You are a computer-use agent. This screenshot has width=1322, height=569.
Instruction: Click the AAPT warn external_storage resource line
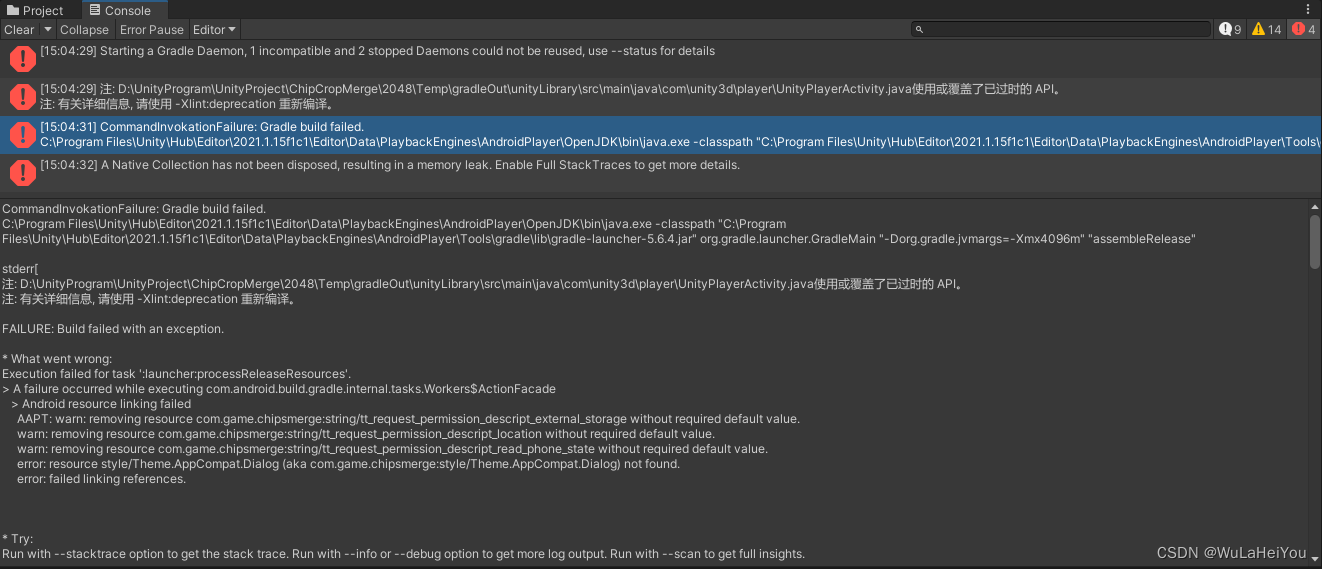(x=408, y=419)
